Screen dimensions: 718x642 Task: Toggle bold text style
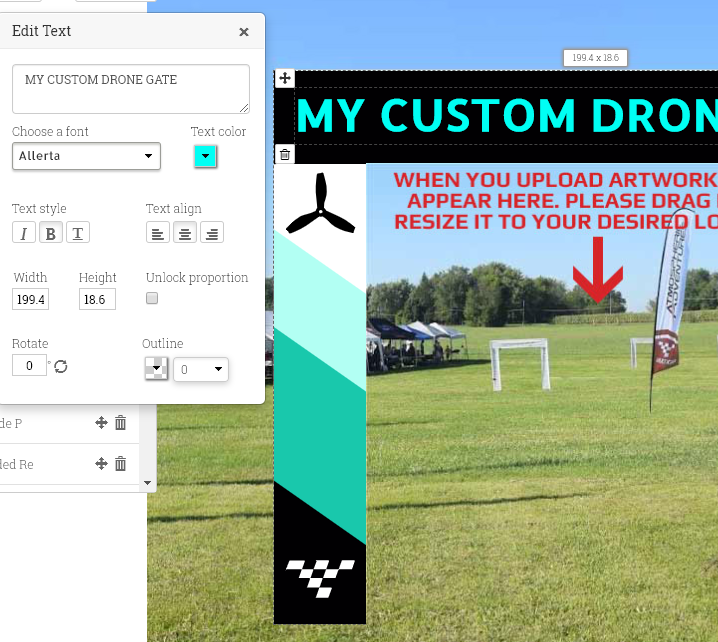pos(51,233)
